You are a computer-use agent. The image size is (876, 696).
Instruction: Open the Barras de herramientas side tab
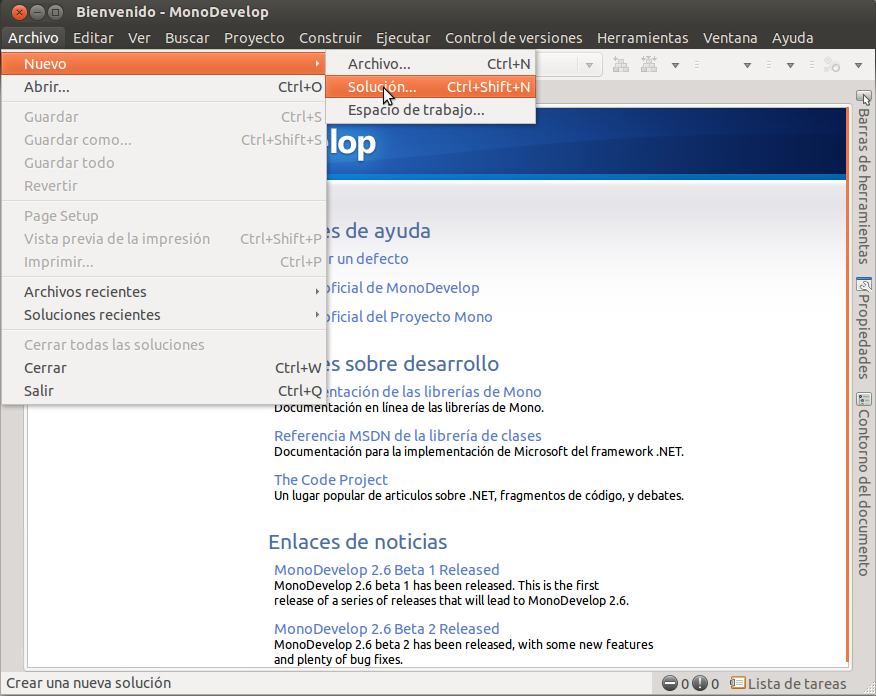(x=864, y=178)
